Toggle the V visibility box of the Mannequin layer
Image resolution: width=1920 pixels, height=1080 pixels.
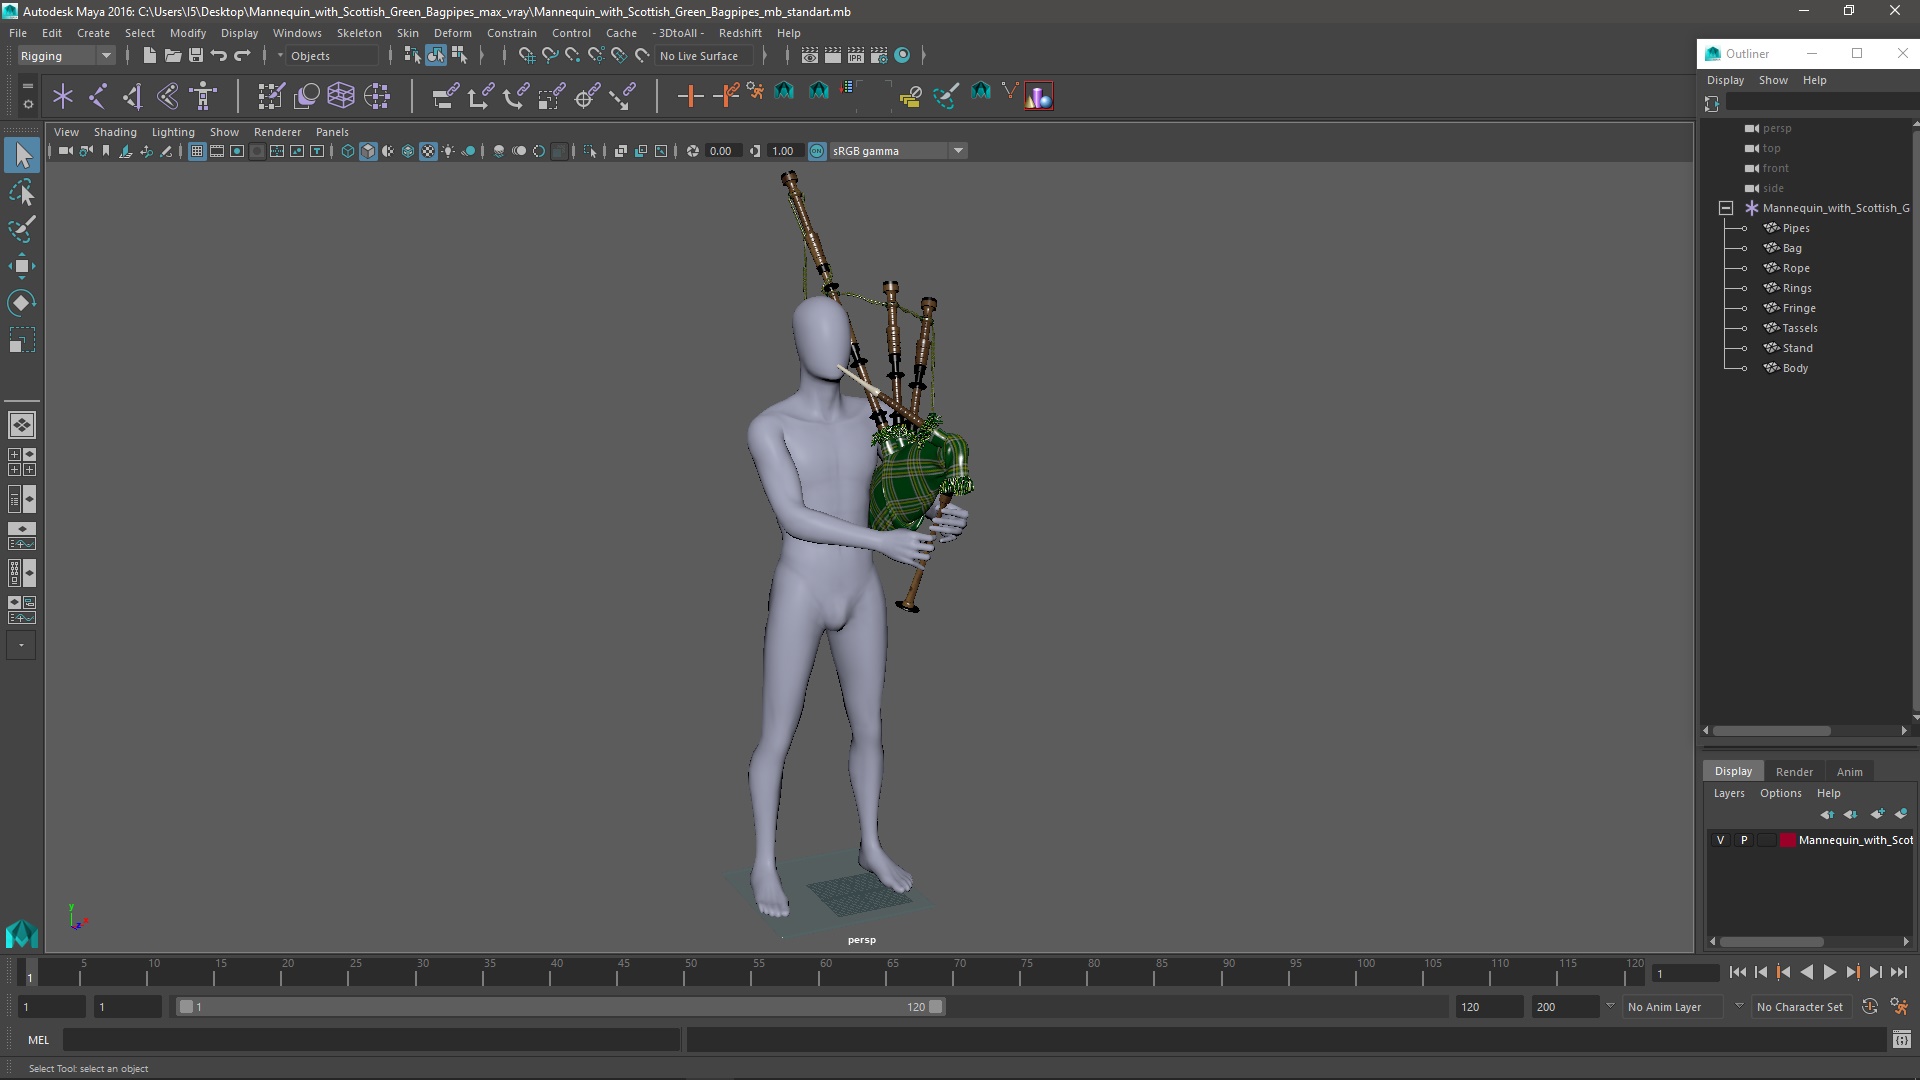(1720, 840)
